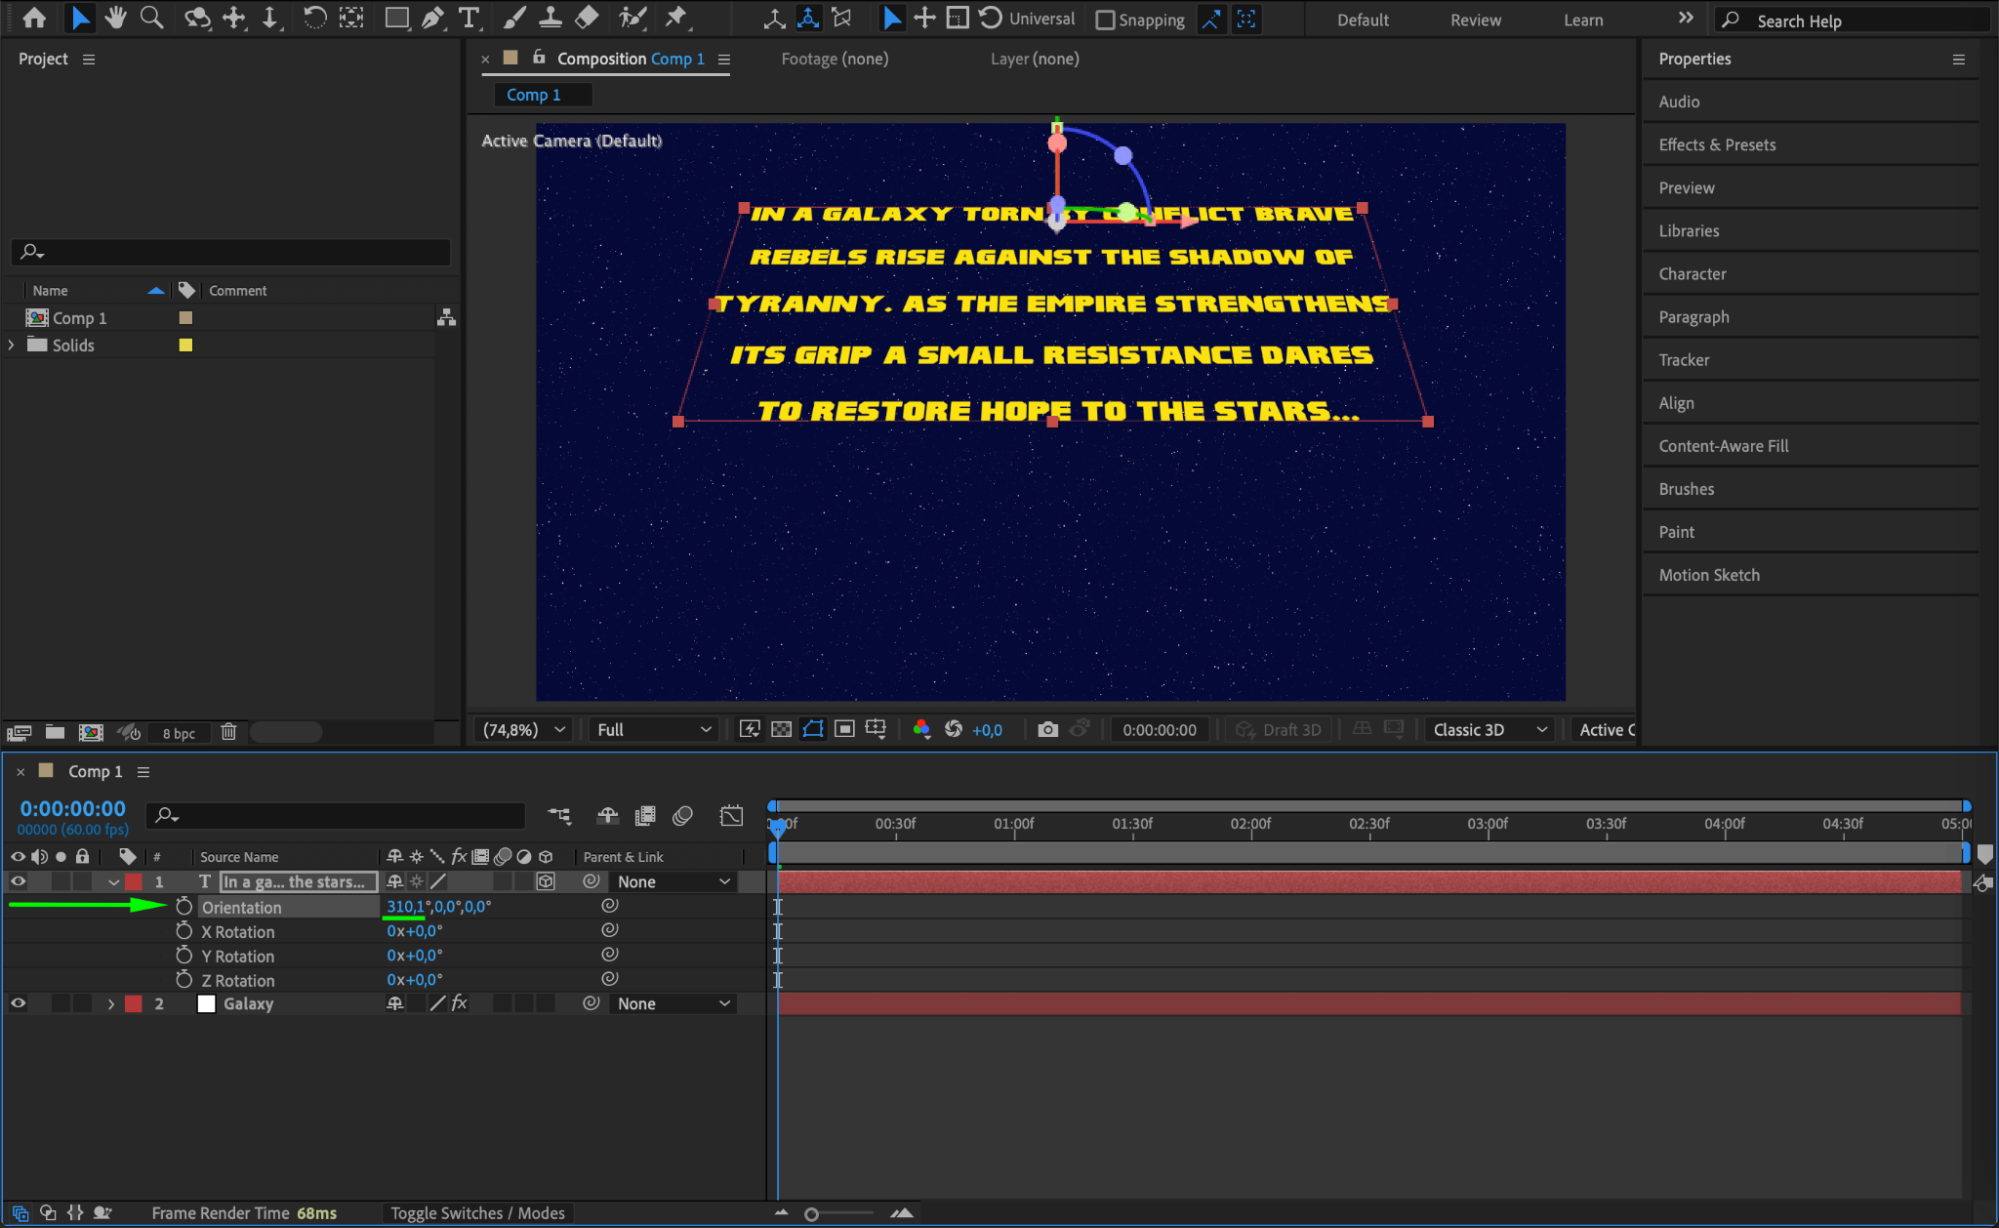Enable the Snapping checkbox

pos(1105,19)
